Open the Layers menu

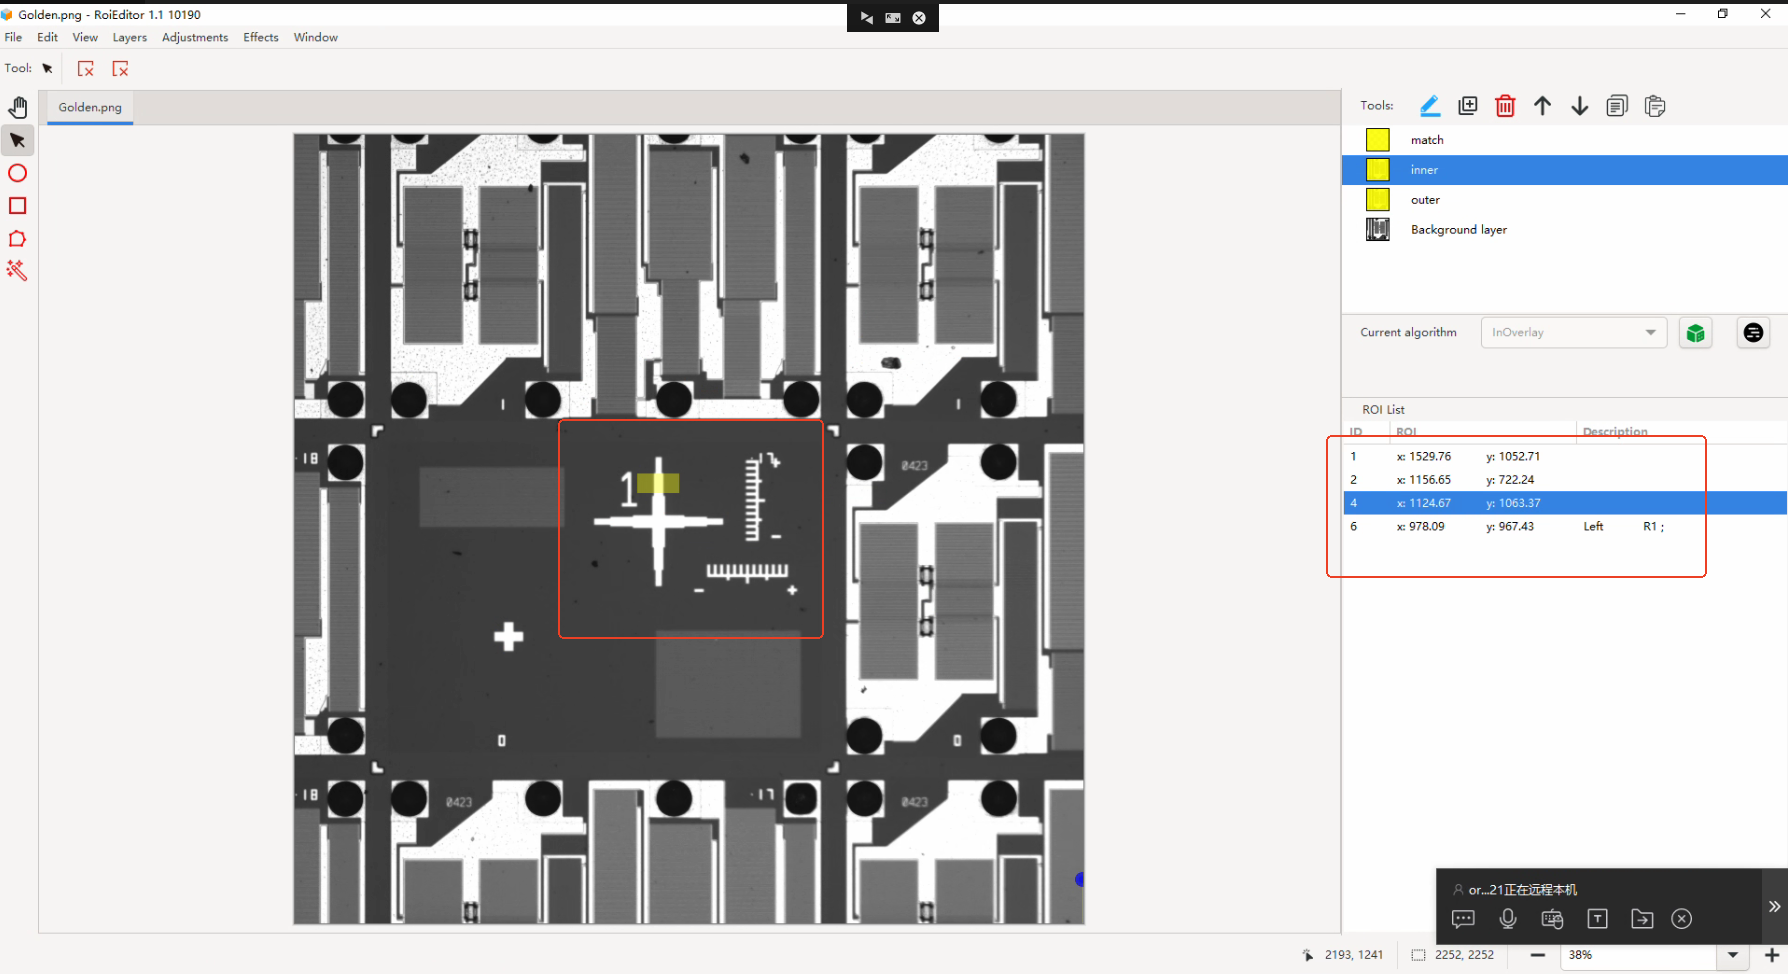(130, 37)
